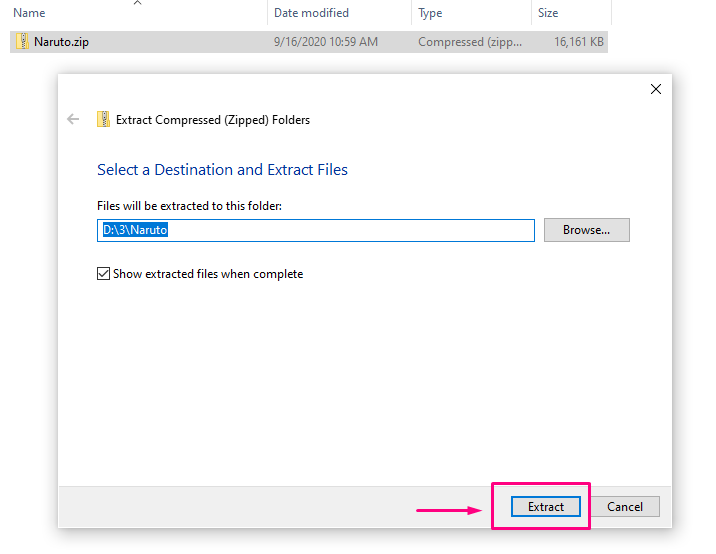
Task: Click the Show extracted files when complete label
Action: [x=208, y=274]
